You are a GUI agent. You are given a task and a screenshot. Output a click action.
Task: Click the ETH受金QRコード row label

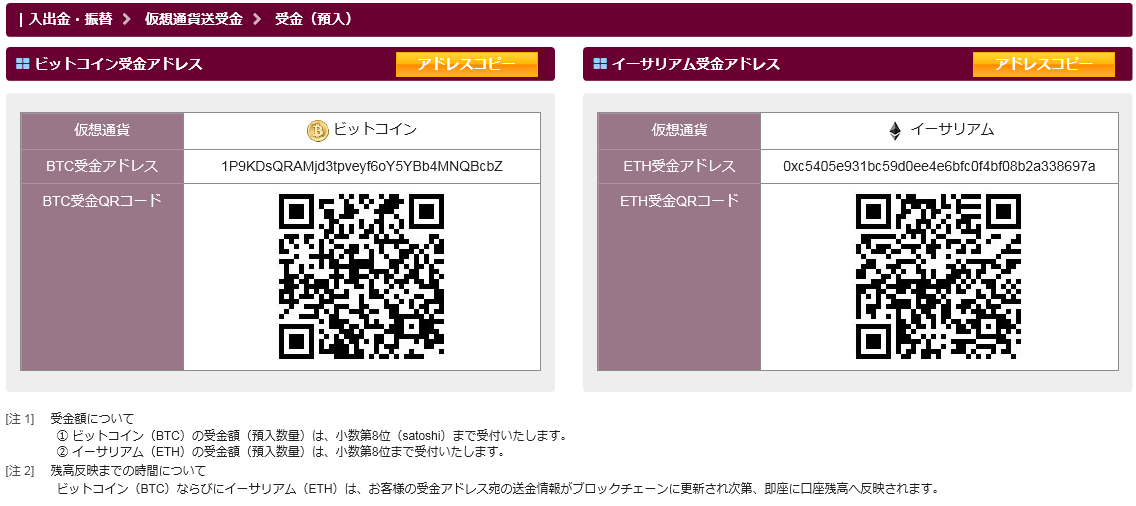[x=678, y=201]
